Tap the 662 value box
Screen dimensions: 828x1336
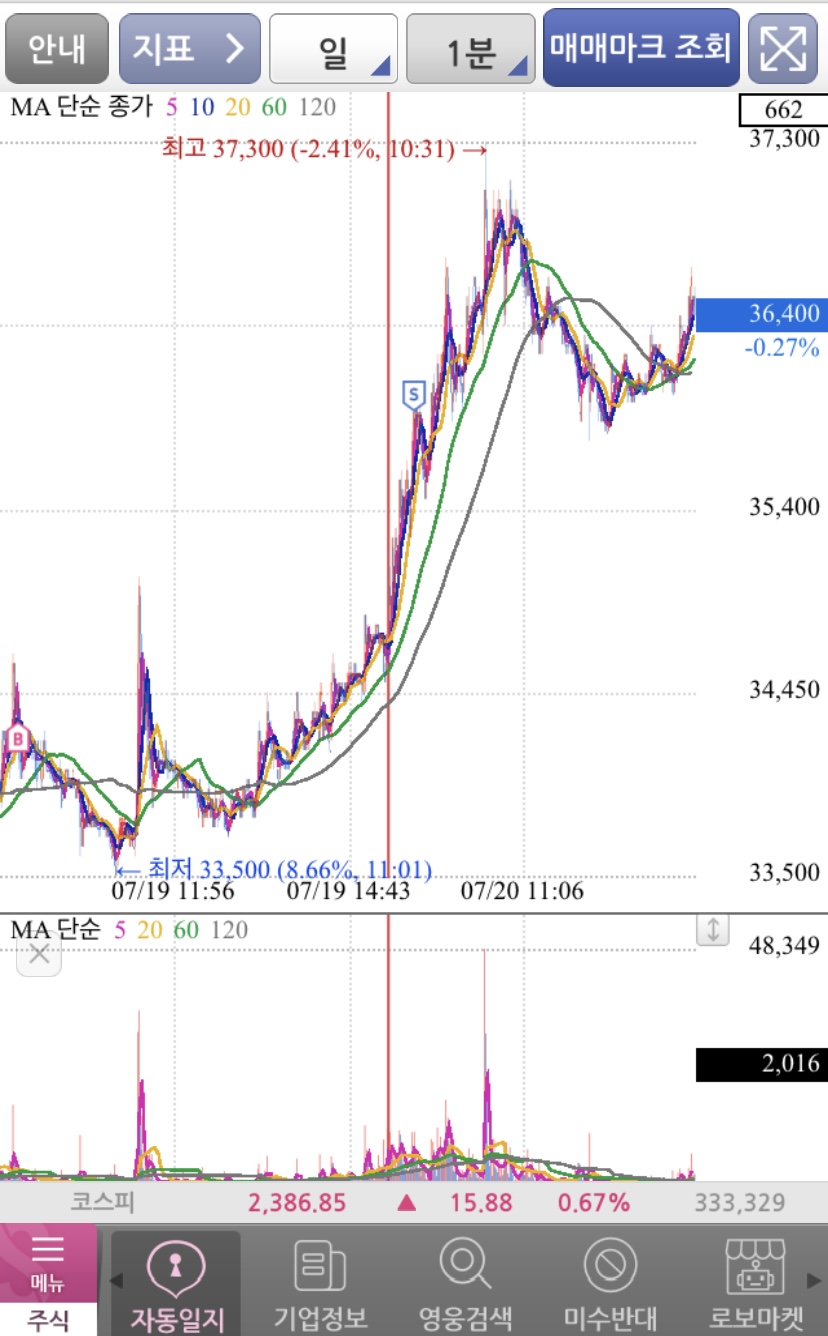click(x=782, y=110)
